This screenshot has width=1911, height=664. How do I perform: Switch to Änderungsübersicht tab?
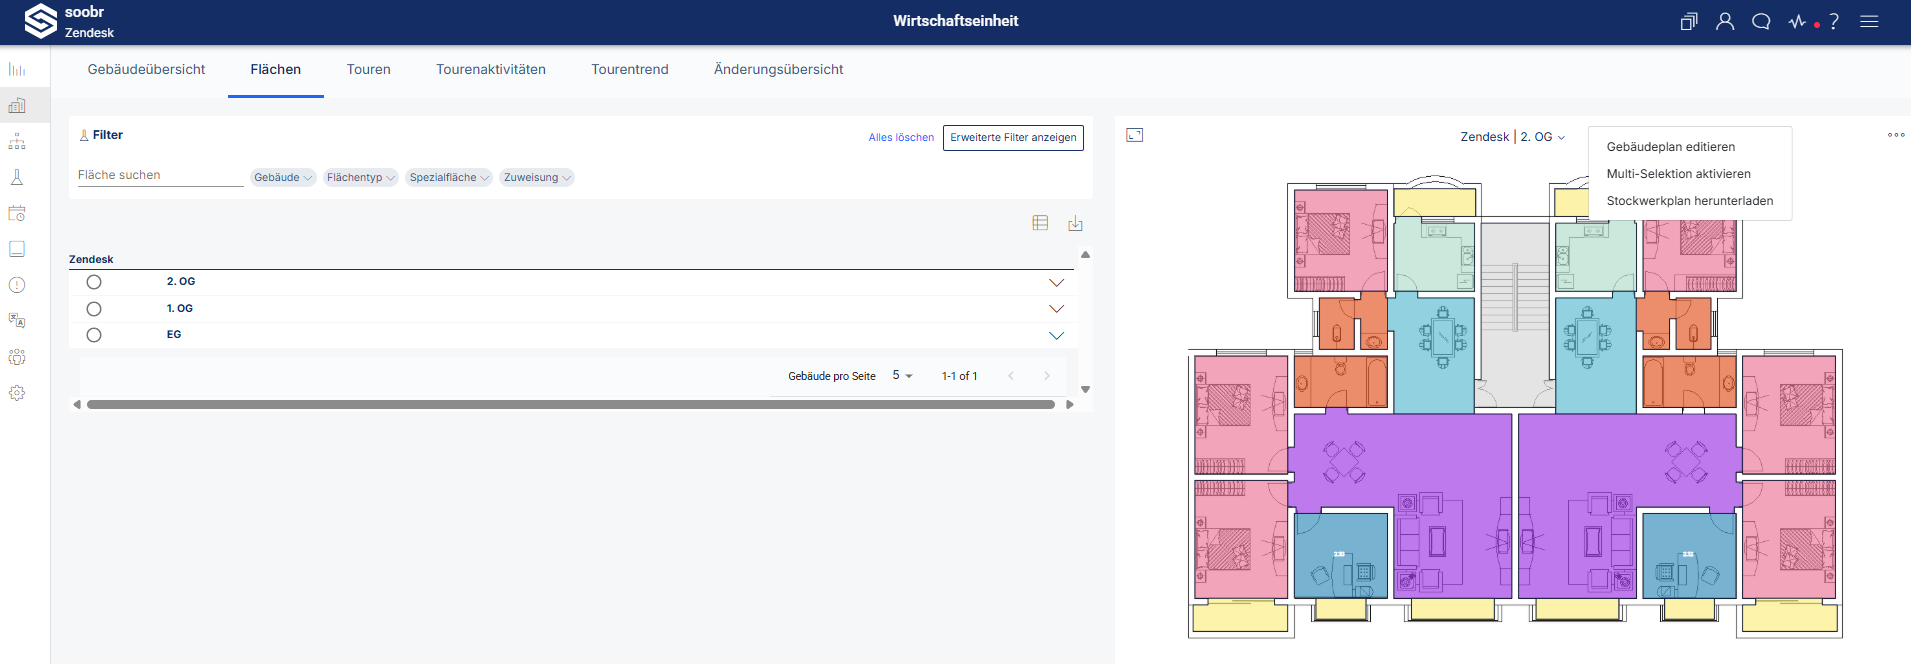point(779,69)
